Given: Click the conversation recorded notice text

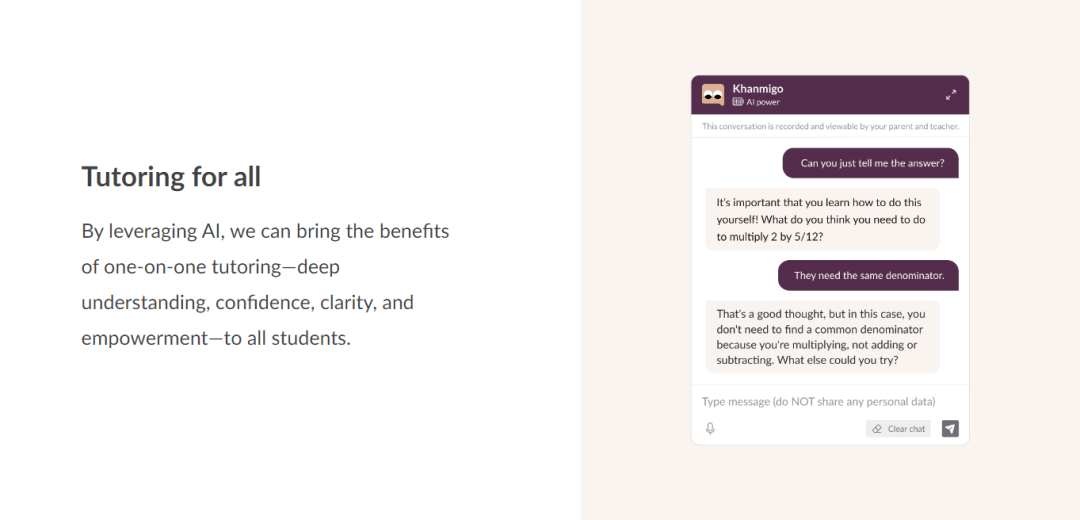Looking at the screenshot, I should [830, 127].
